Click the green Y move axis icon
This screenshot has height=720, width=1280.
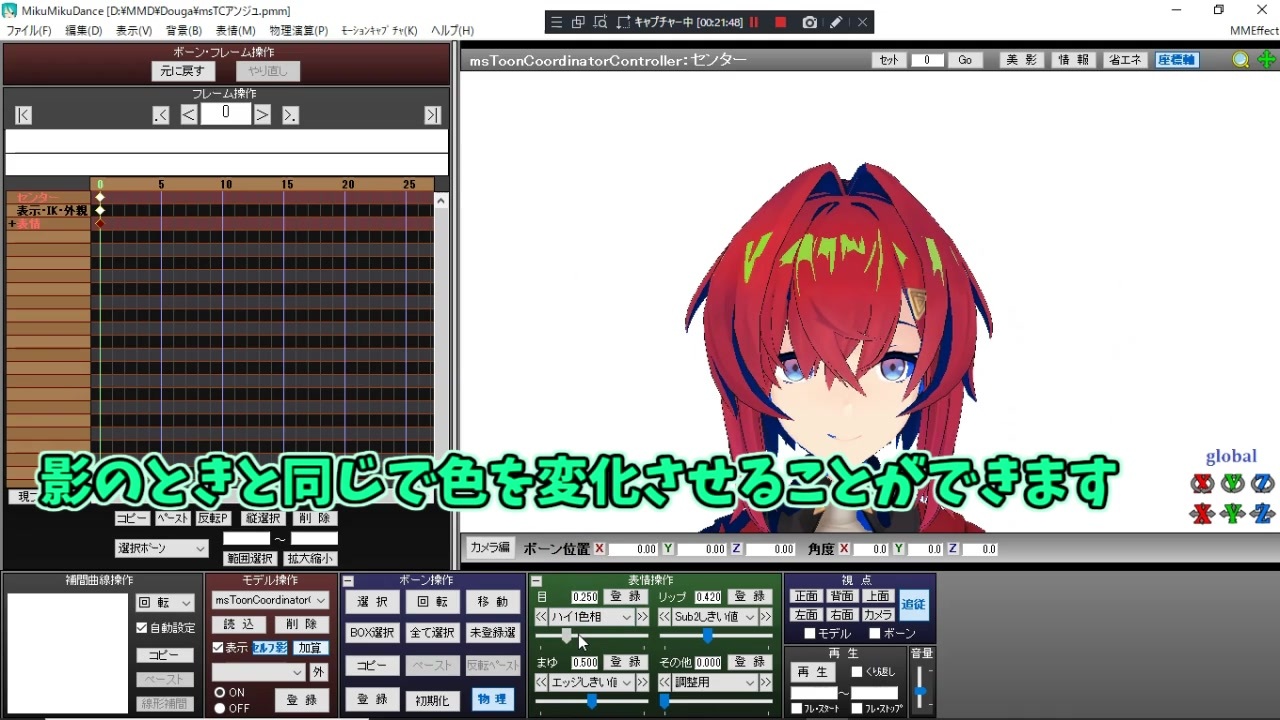click(x=1233, y=514)
